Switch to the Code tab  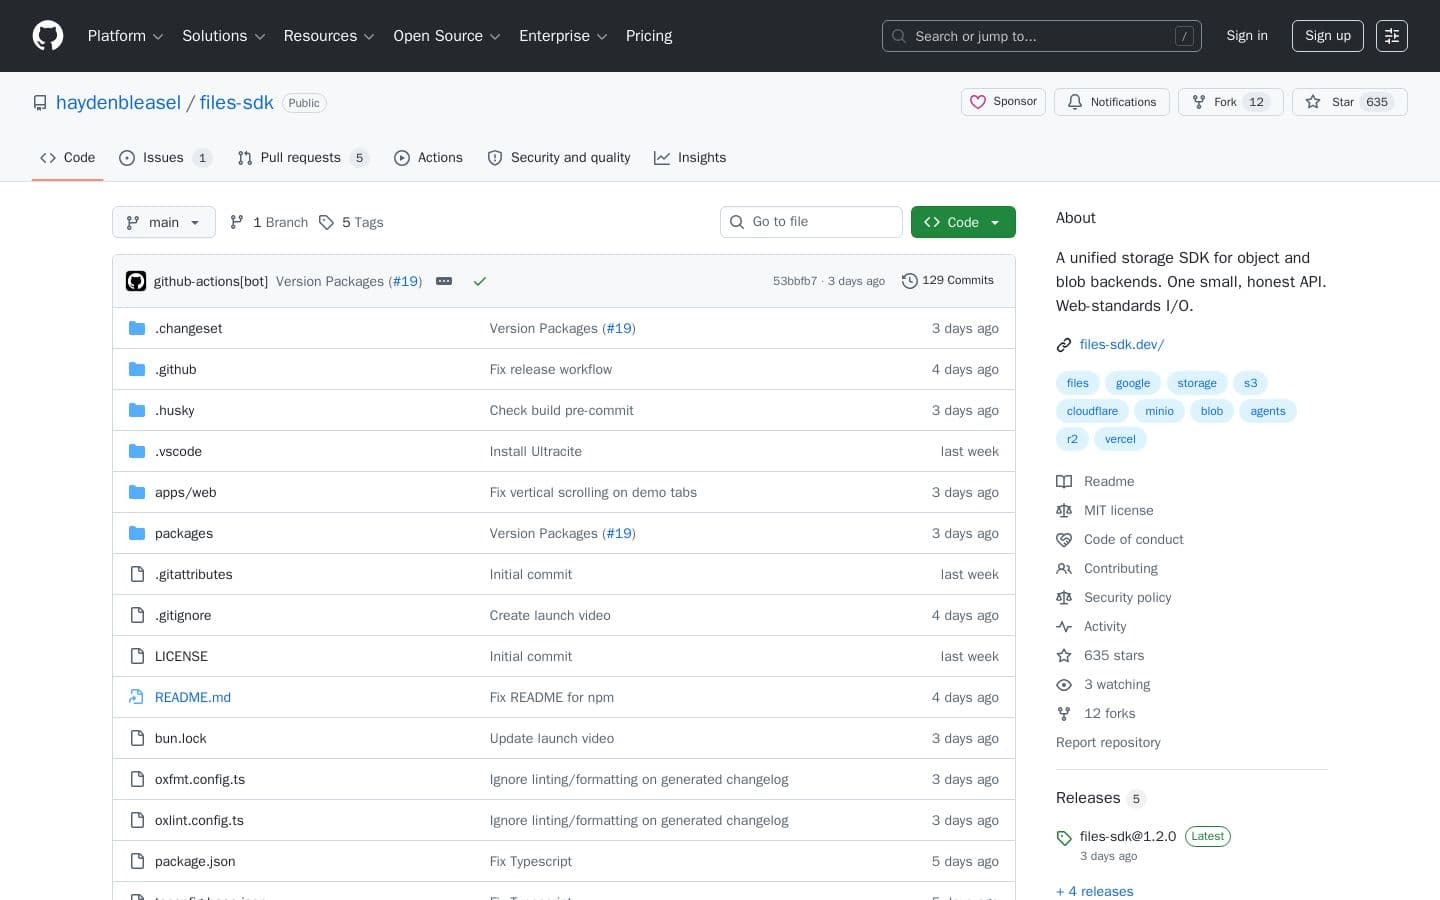pyautogui.click(x=68, y=158)
